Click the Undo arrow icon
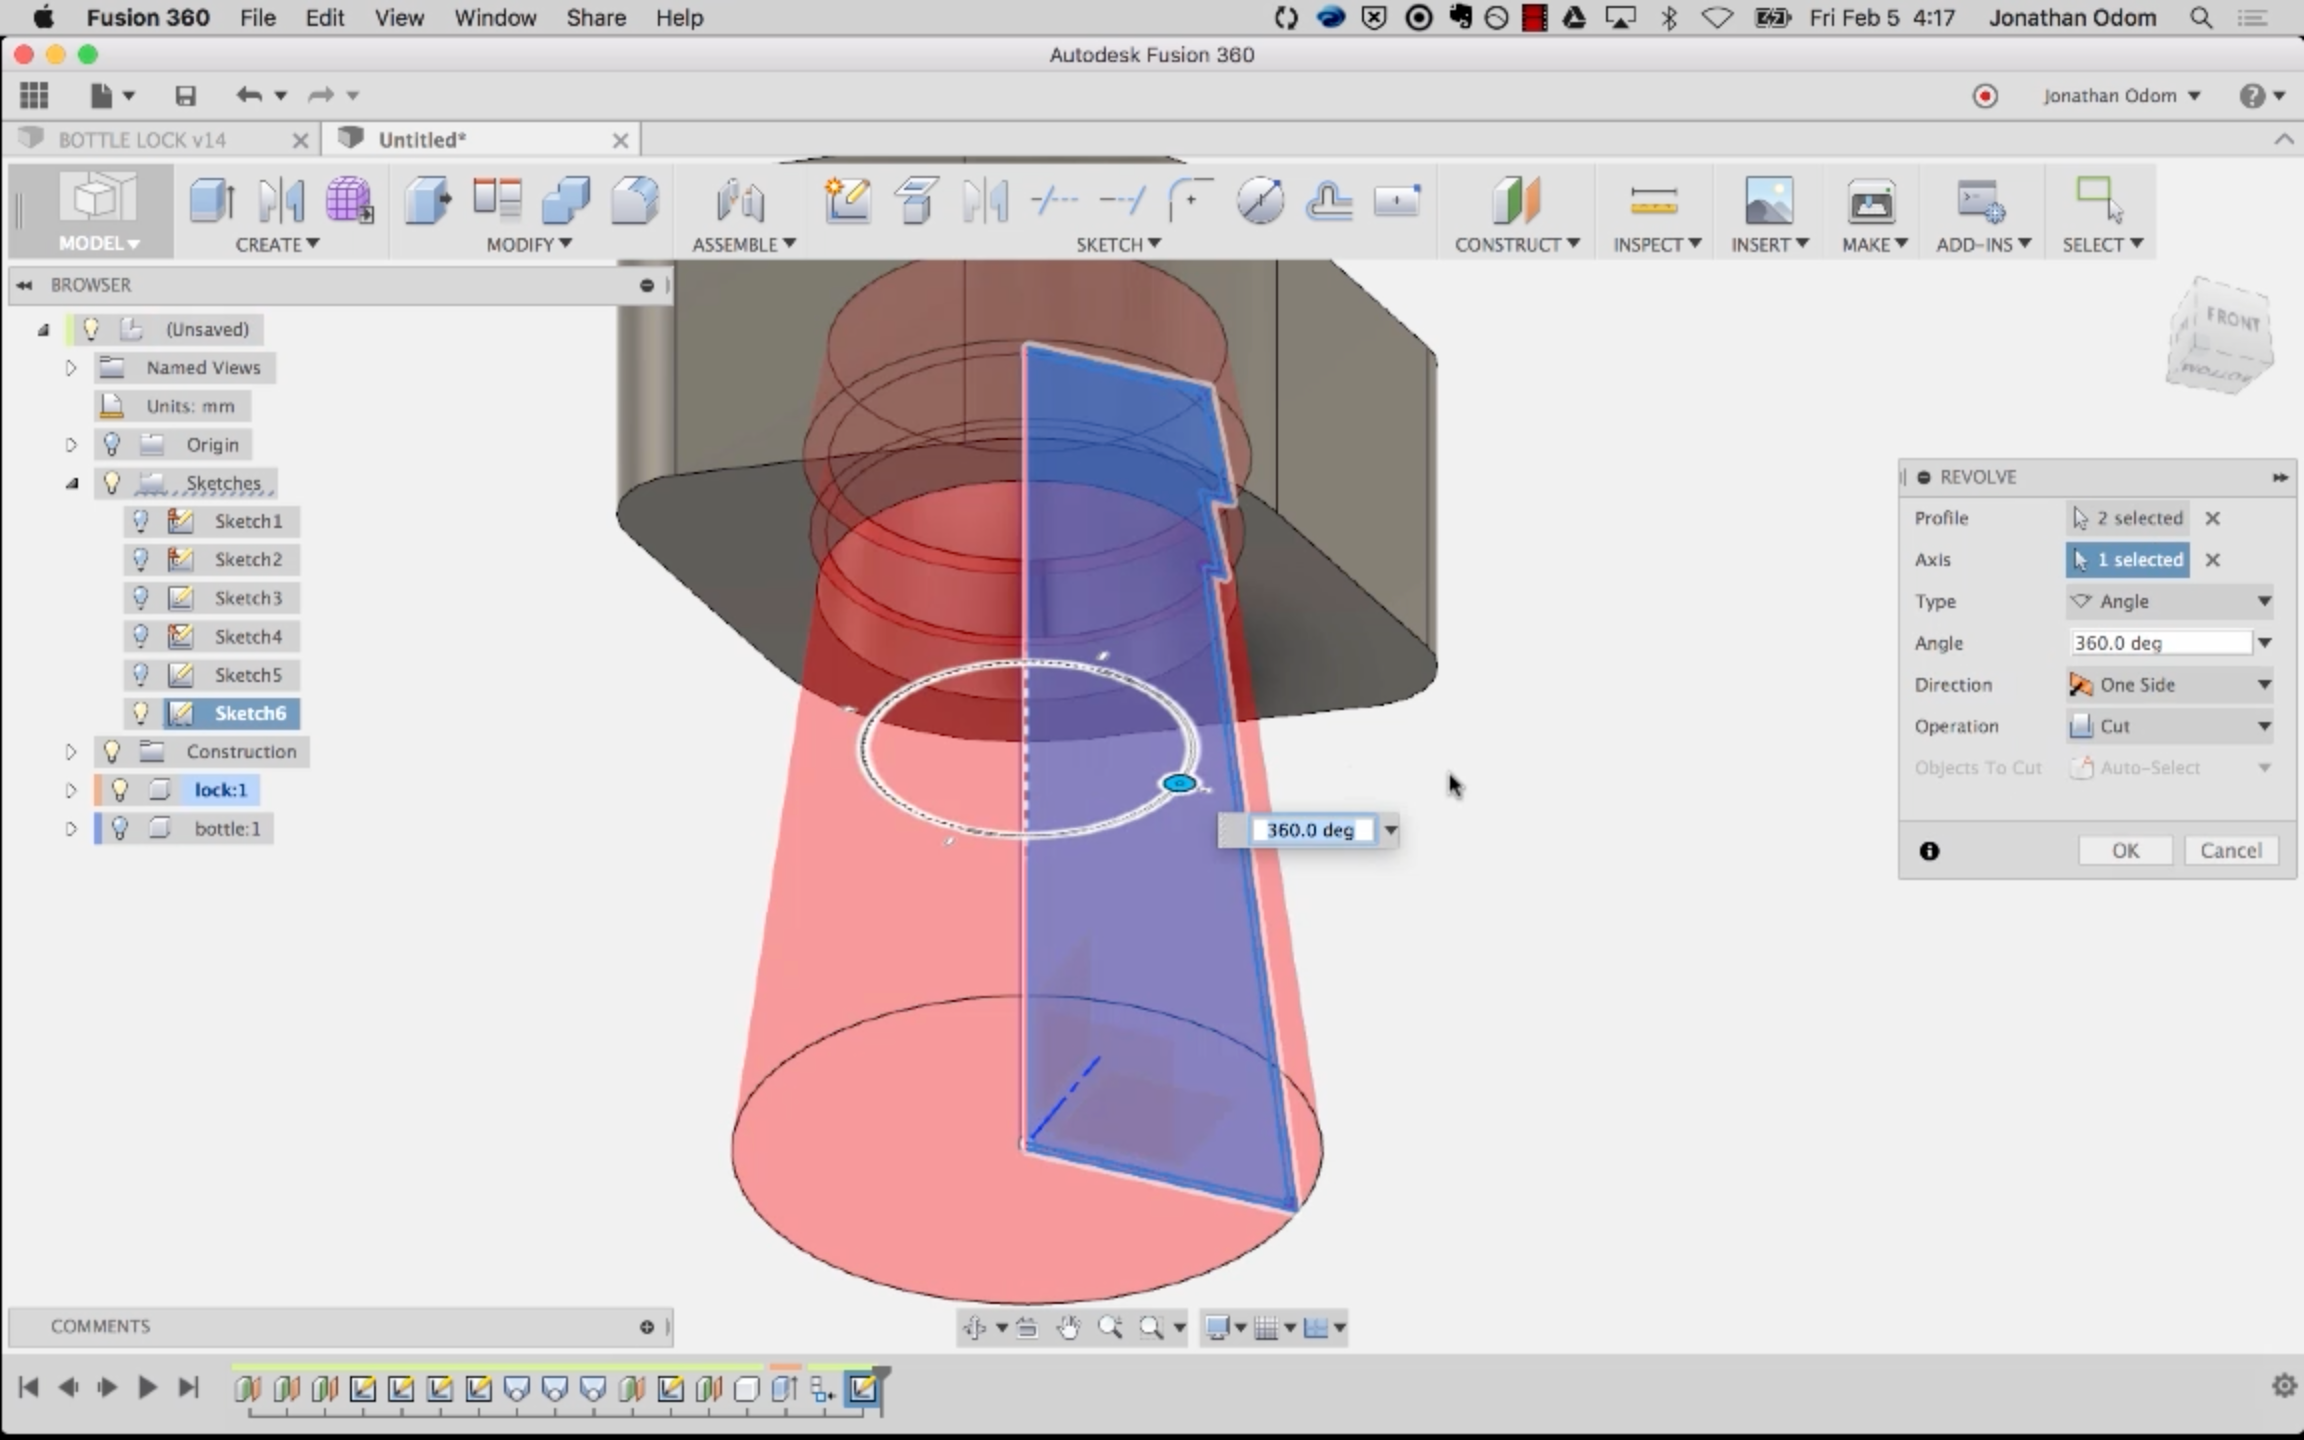Image resolution: width=2304 pixels, height=1440 pixels. point(249,96)
